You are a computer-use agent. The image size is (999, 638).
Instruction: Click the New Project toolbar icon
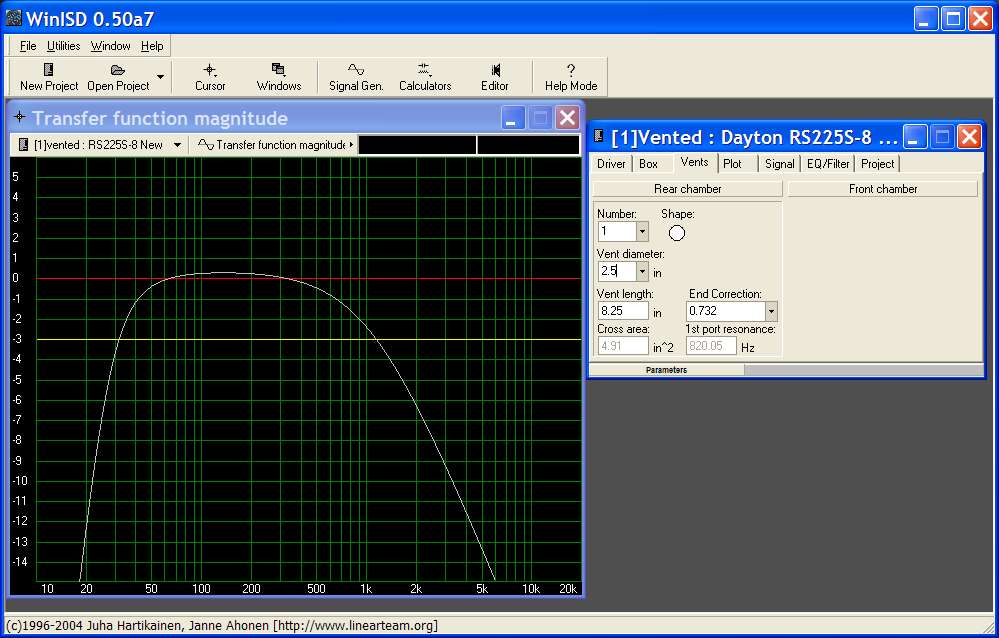[48, 69]
